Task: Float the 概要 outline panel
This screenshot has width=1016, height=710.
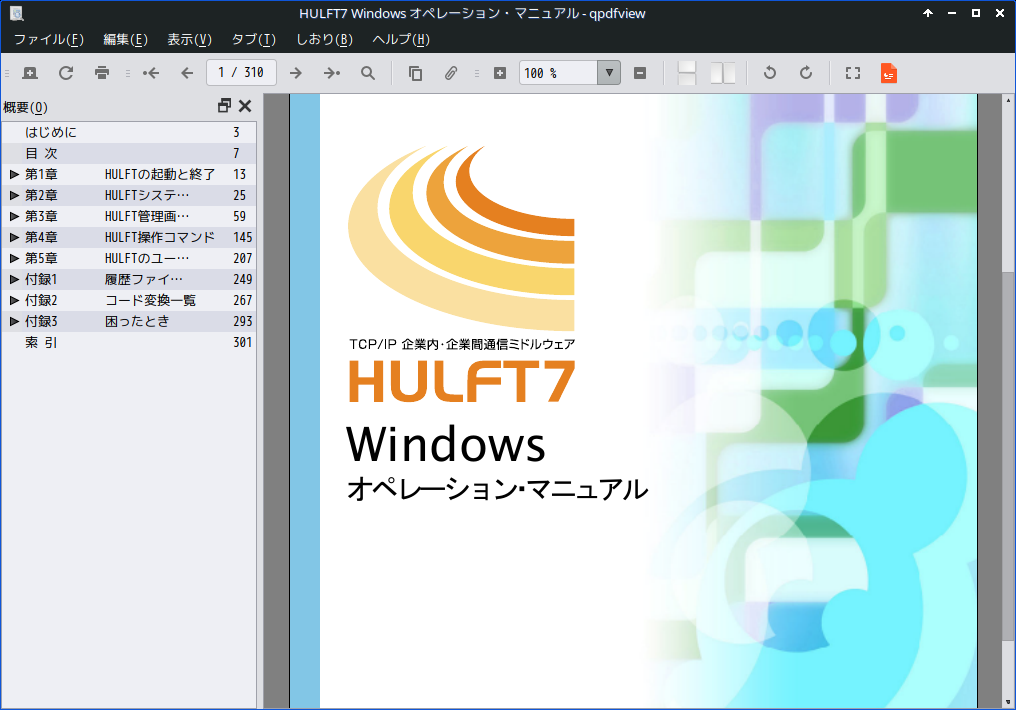Action: [225, 106]
